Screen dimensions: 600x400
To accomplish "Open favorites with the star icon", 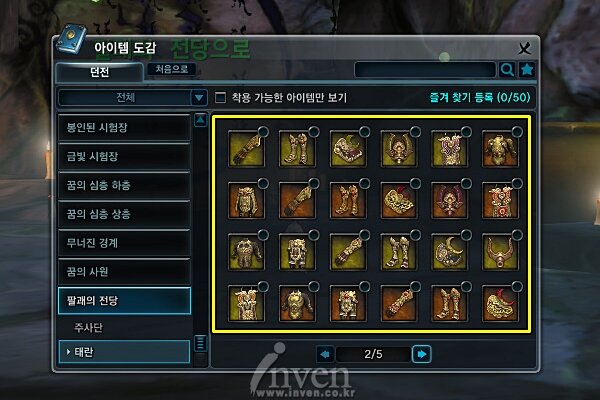I will point(527,70).
